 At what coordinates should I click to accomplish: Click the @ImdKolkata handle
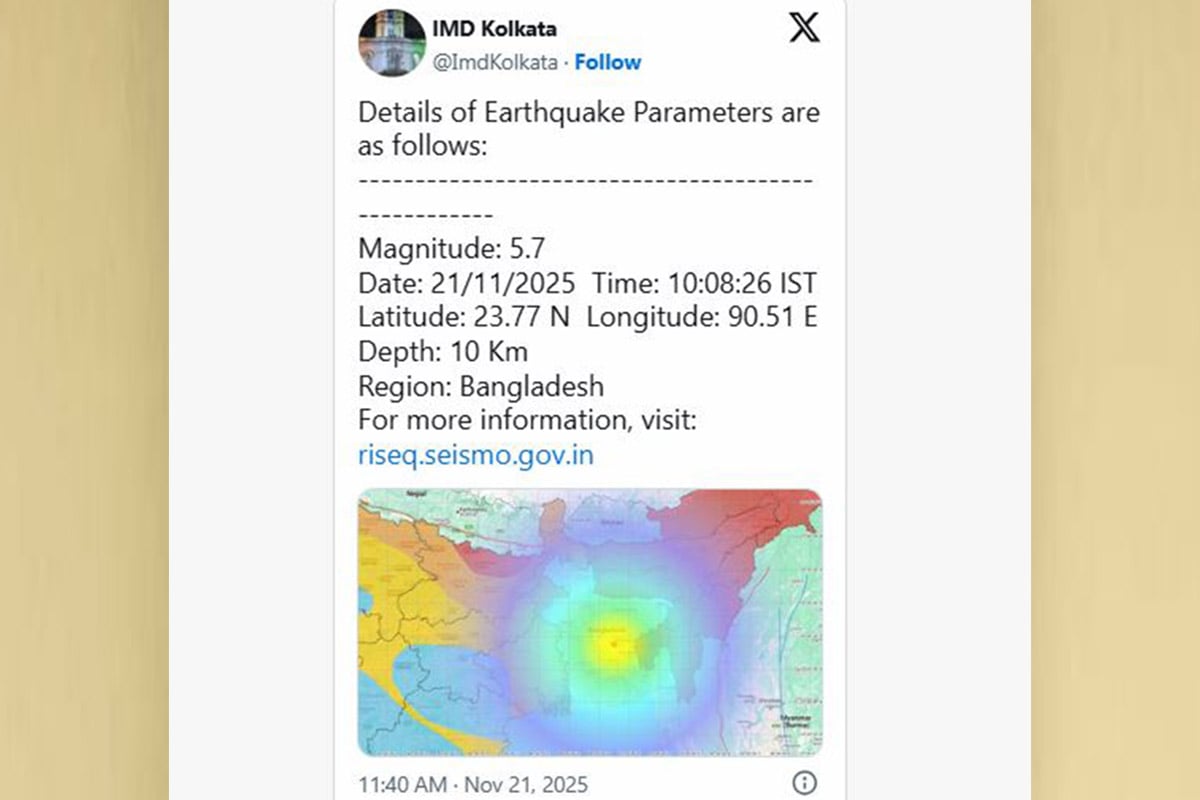pos(494,62)
